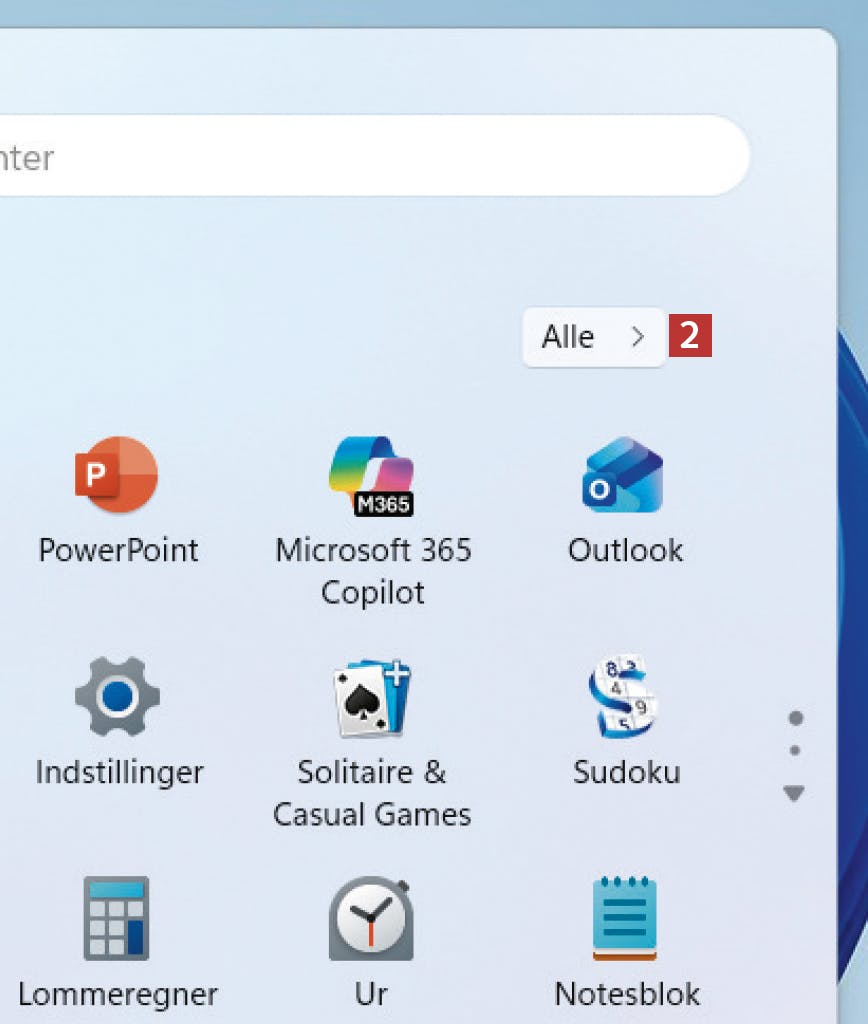868x1024 pixels.
Task: Click the PowerPoint label text
Action: (118, 550)
